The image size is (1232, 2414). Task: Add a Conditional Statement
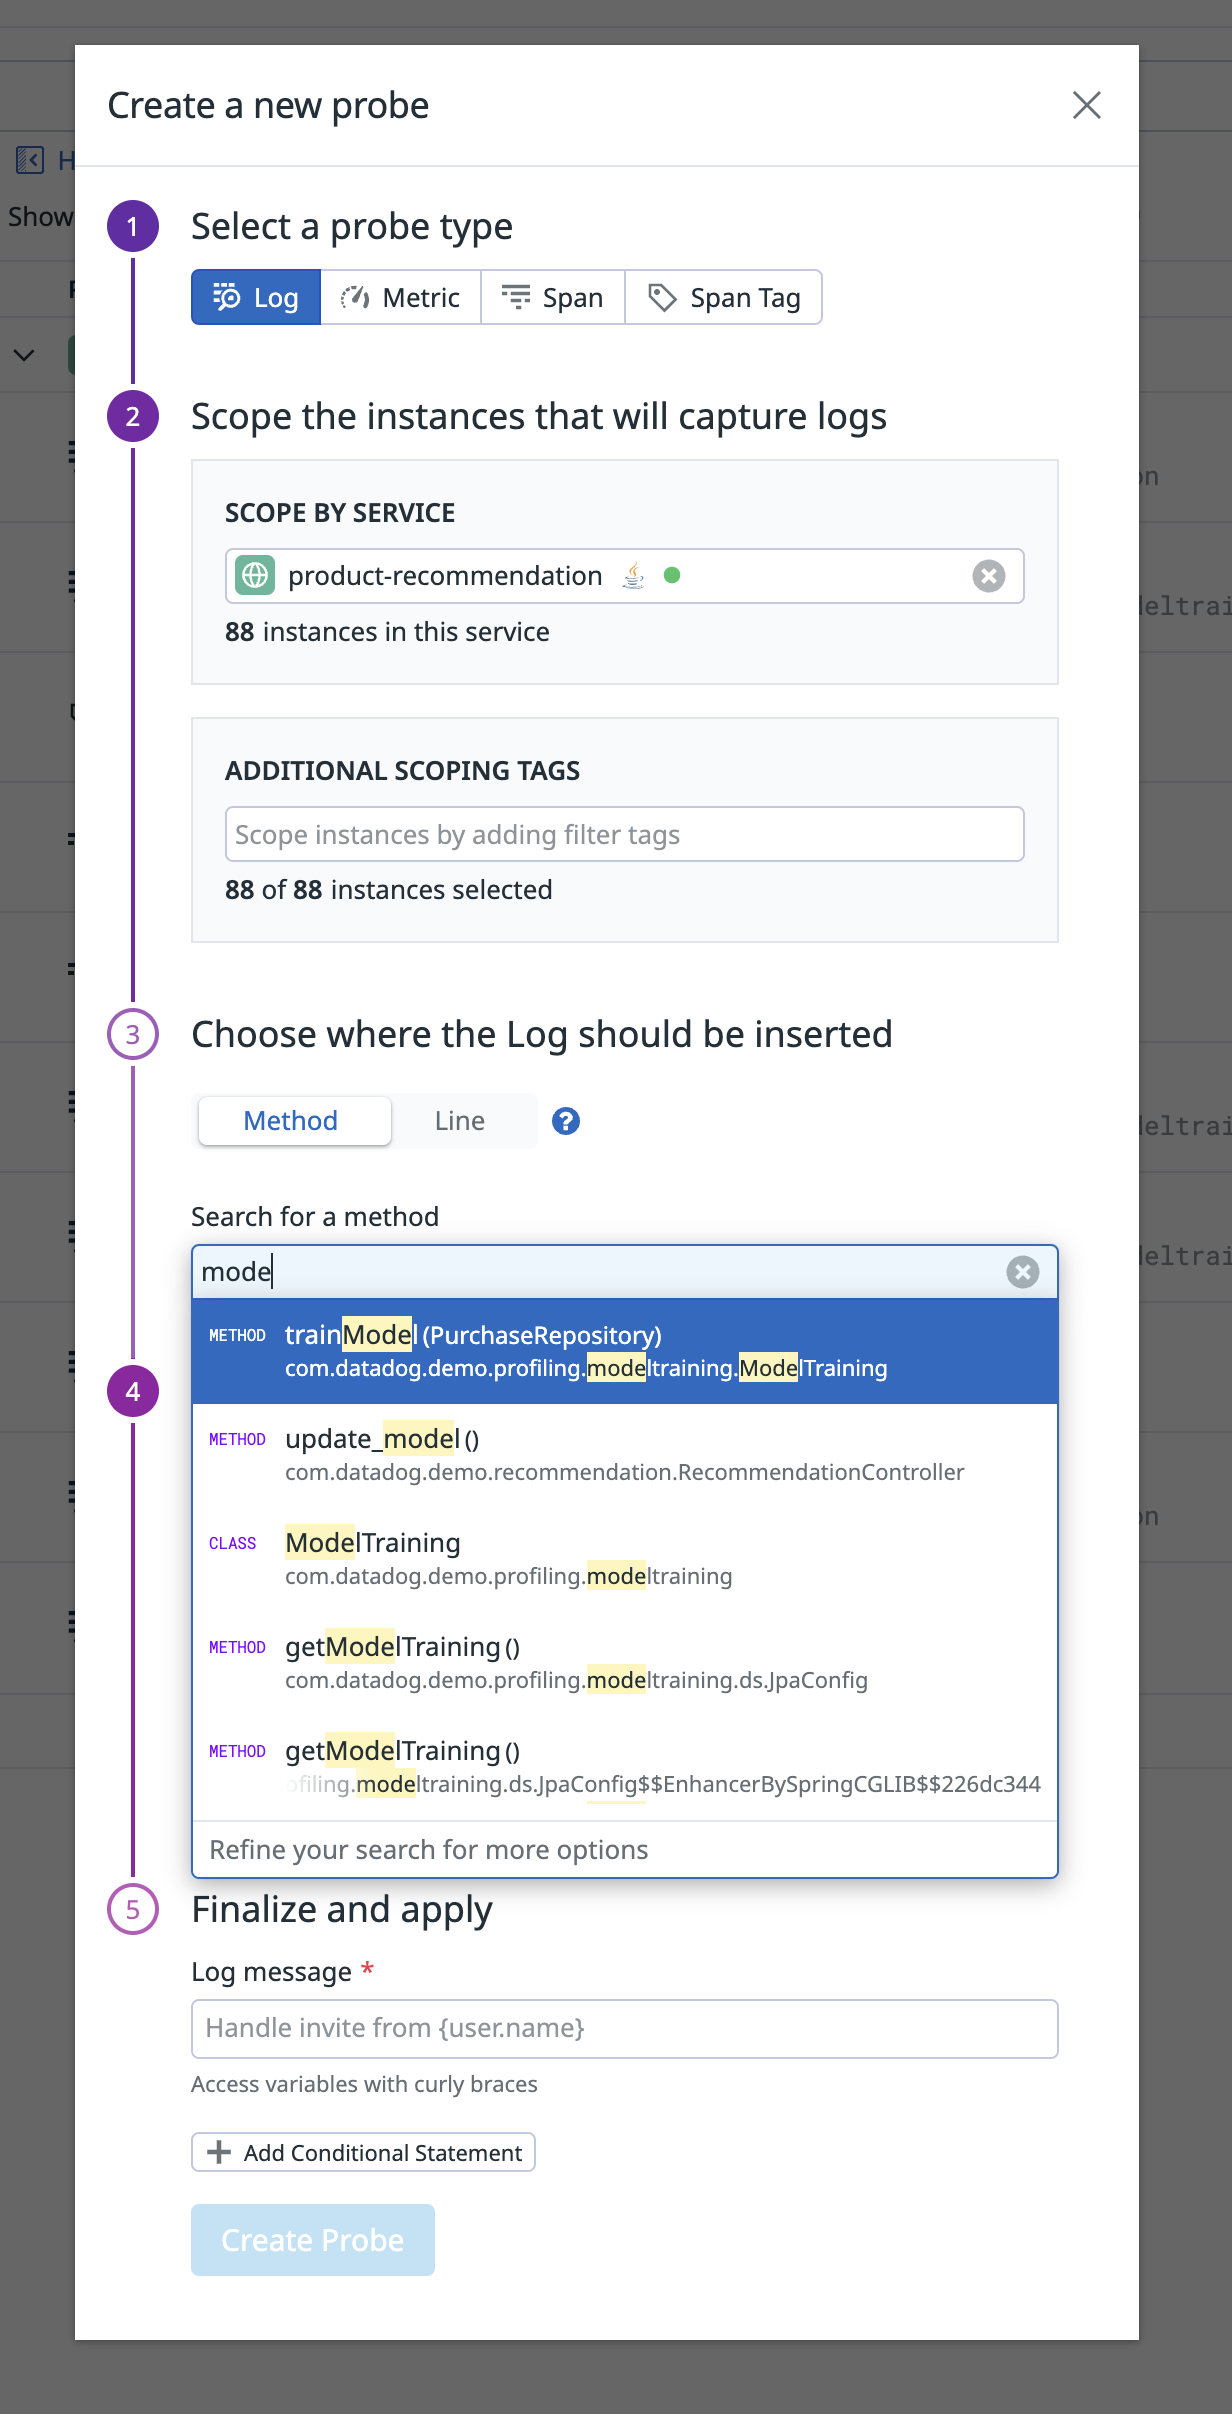coord(362,2152)
